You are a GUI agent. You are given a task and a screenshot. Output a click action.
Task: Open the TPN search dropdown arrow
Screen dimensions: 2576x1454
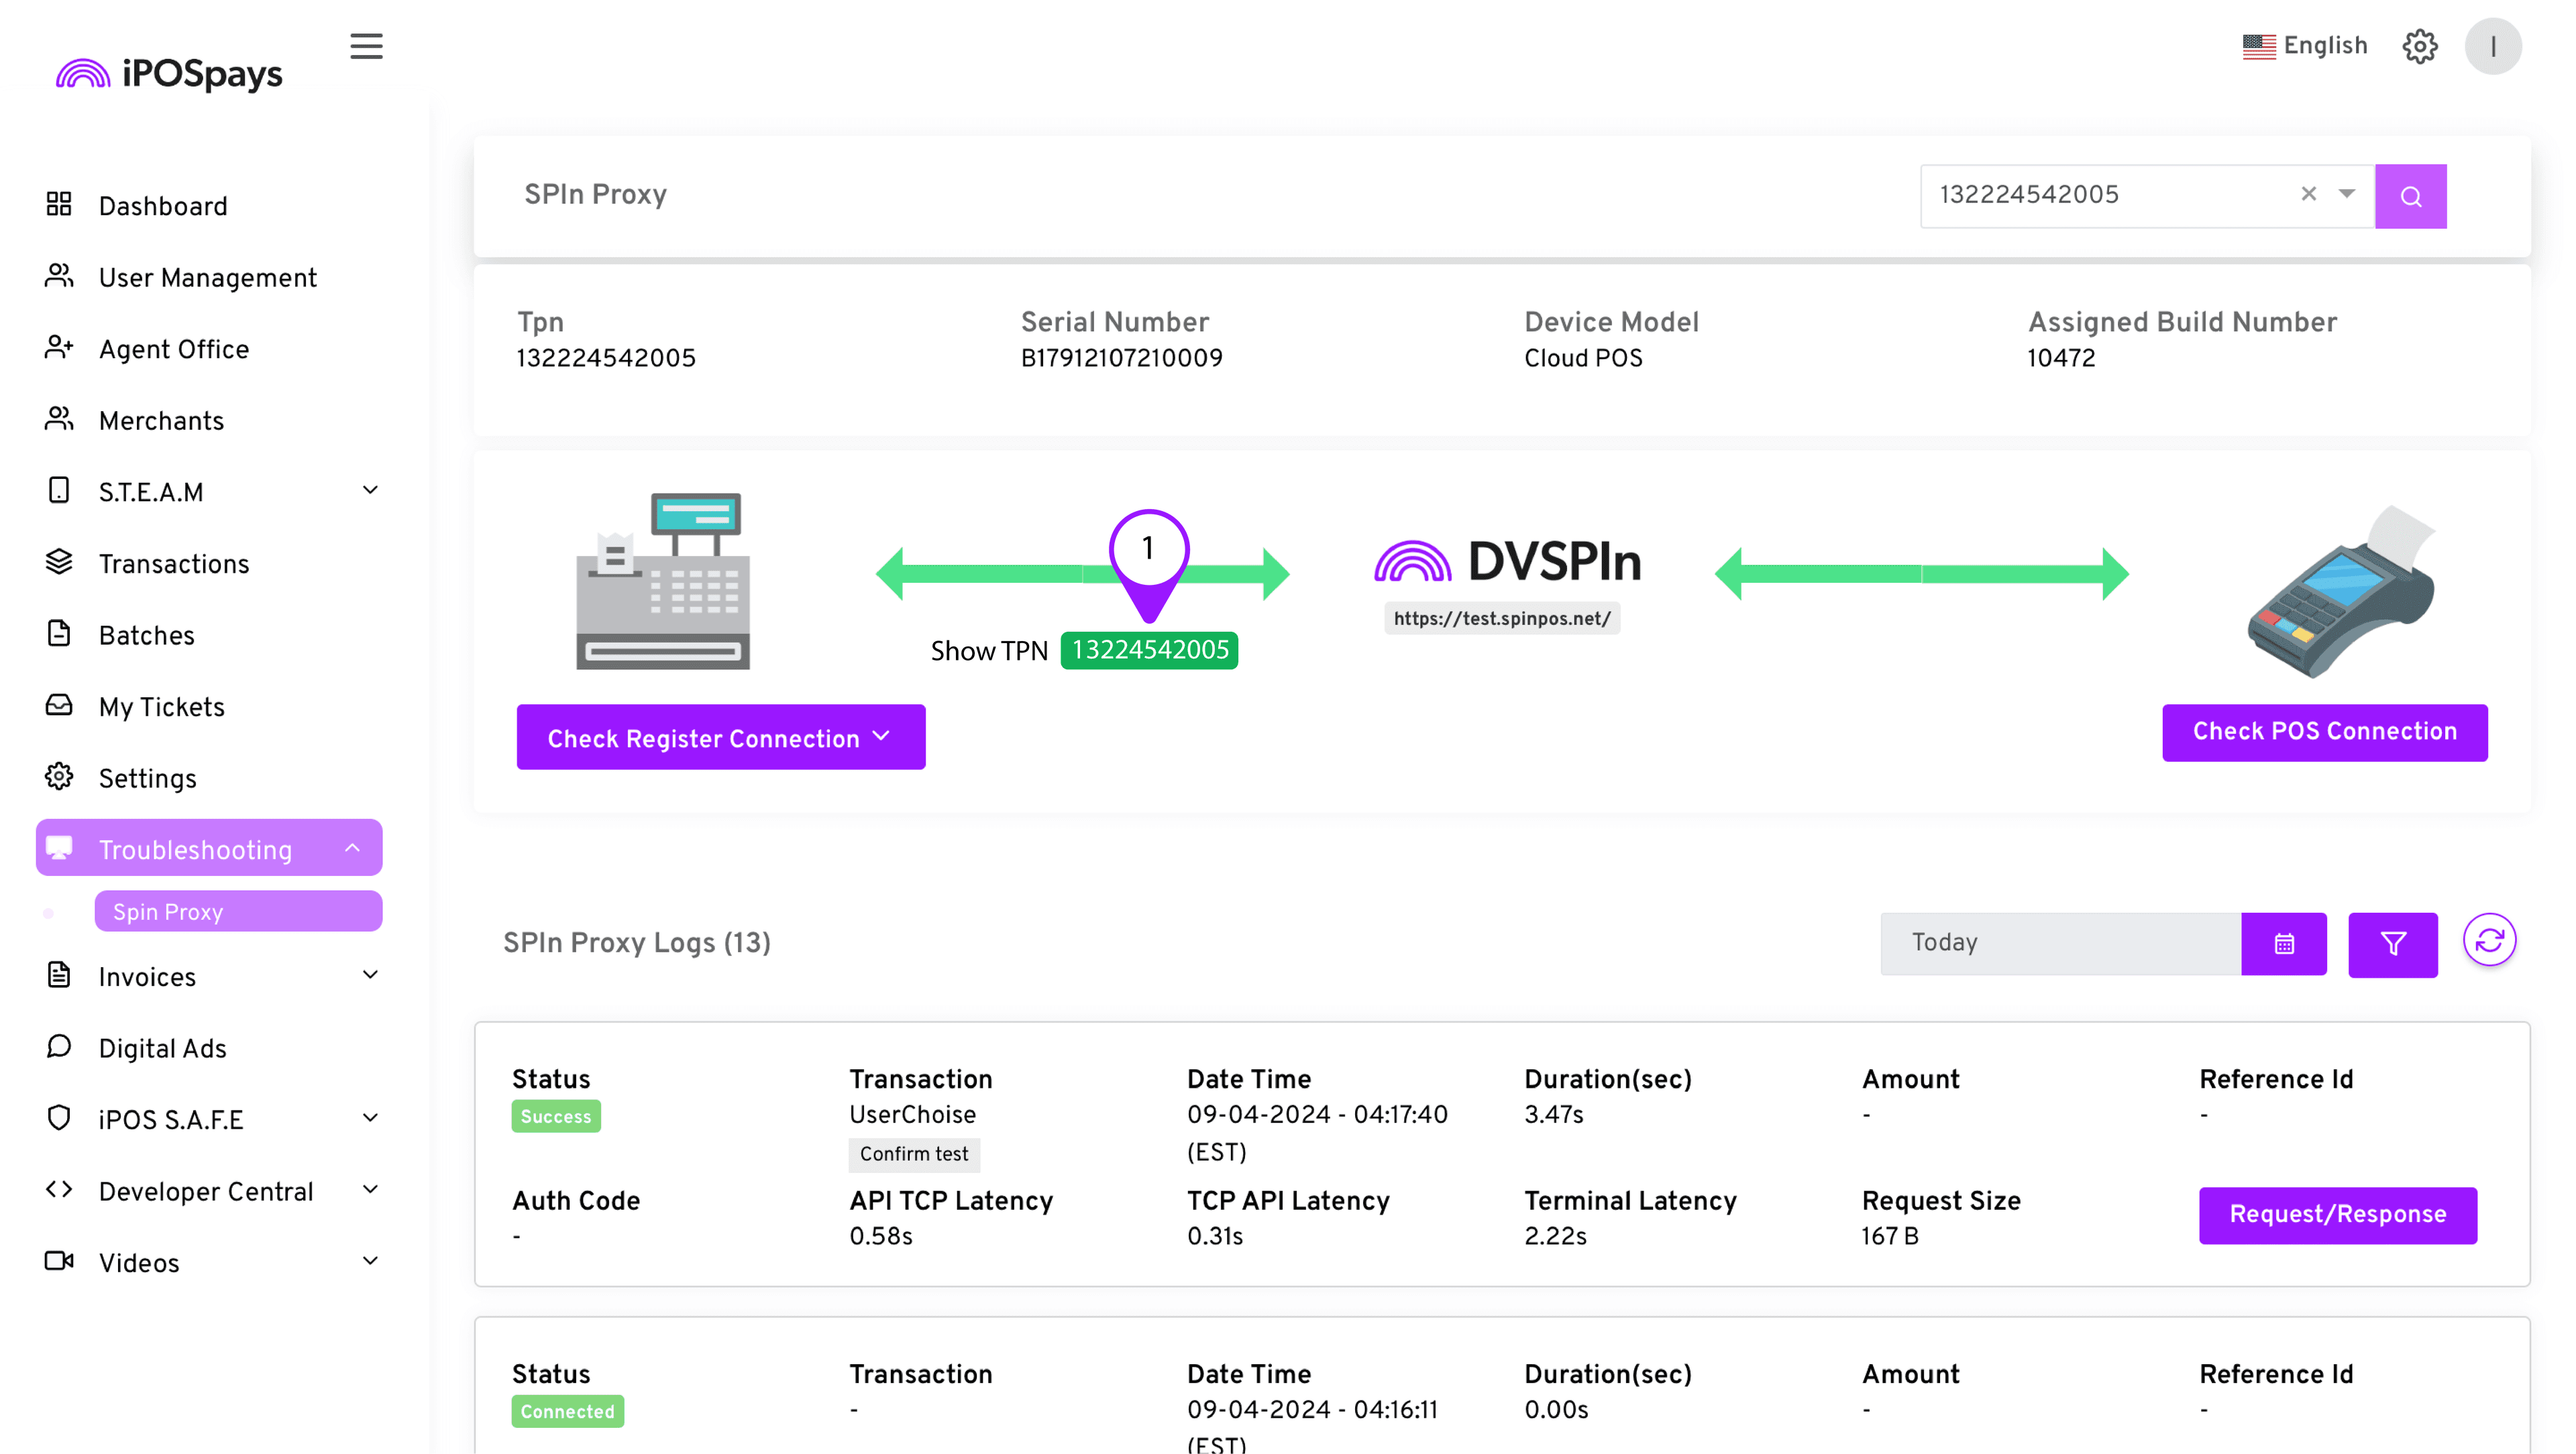point(2346,194)
